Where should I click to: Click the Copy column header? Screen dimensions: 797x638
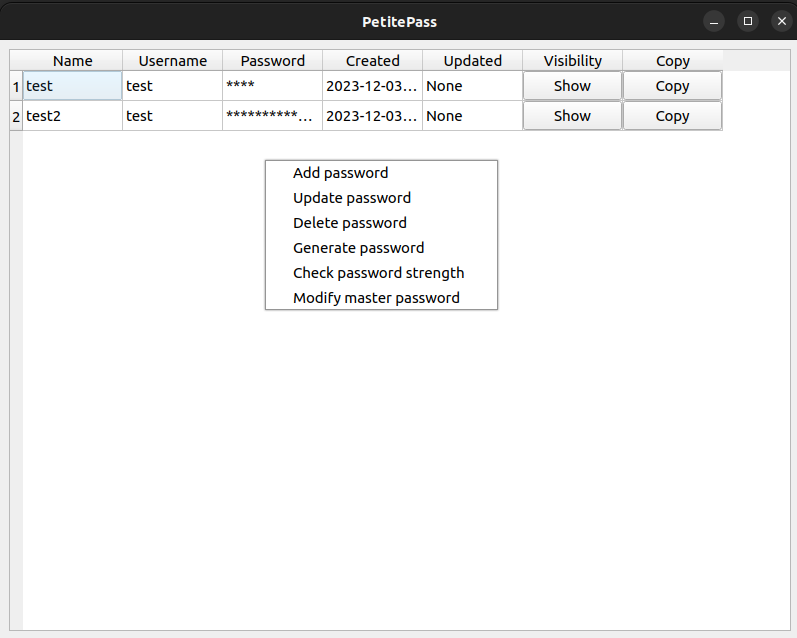coord(672,60)
